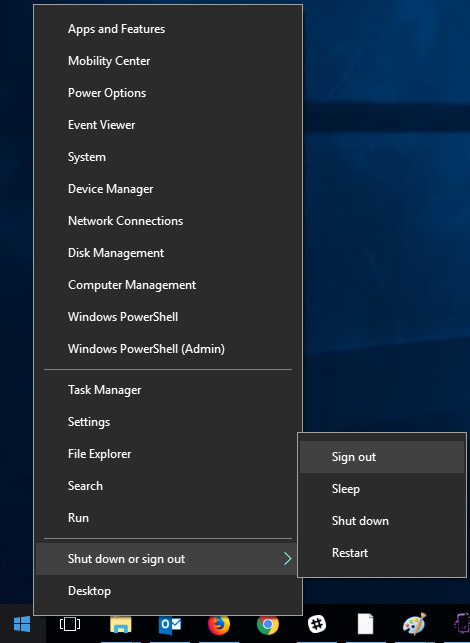This screenshot has height=643, width=470.
Task: Open Apps and Features
Action: [x=168, y=29]
